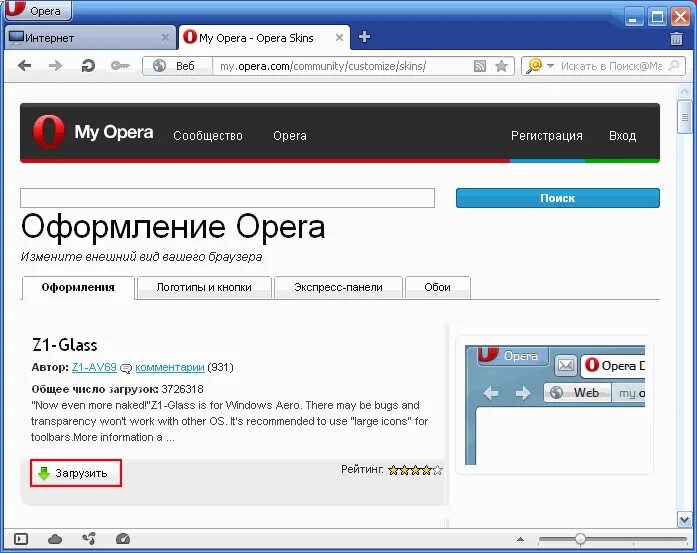Click the magnifier icon in the search box

[674, 66]
